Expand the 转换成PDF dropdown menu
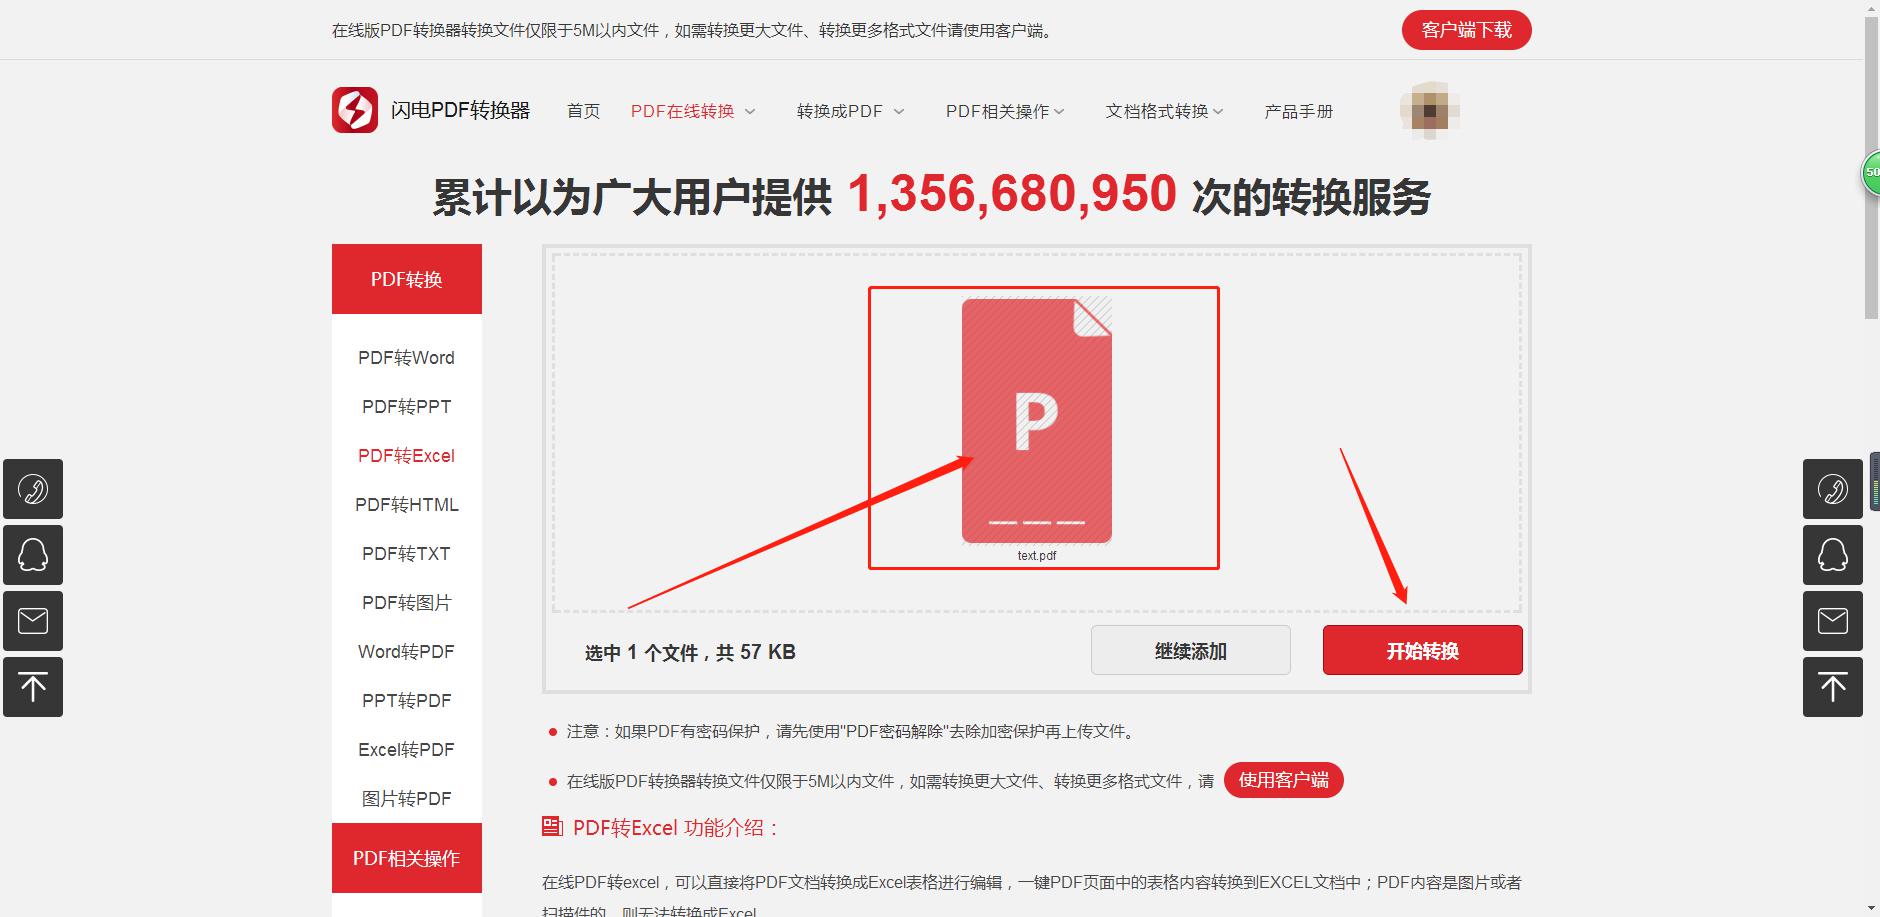The width and height of the screenshot is (1880, 917). tap(850, 111)
